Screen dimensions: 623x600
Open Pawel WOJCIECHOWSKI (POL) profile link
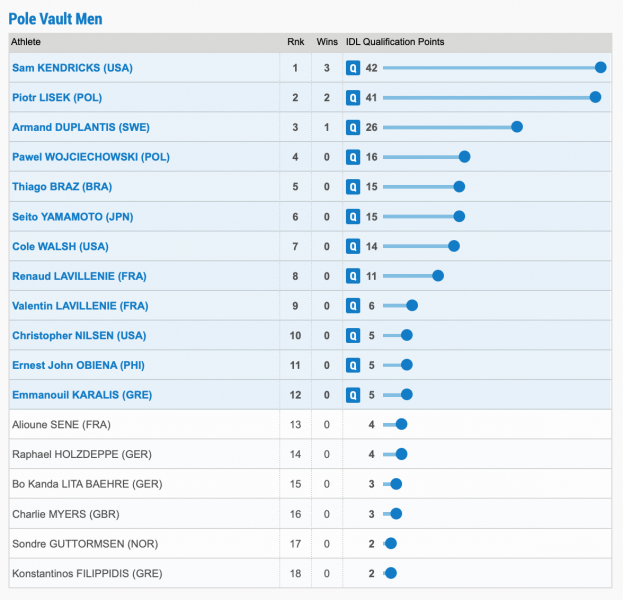(x=91, y=157)
